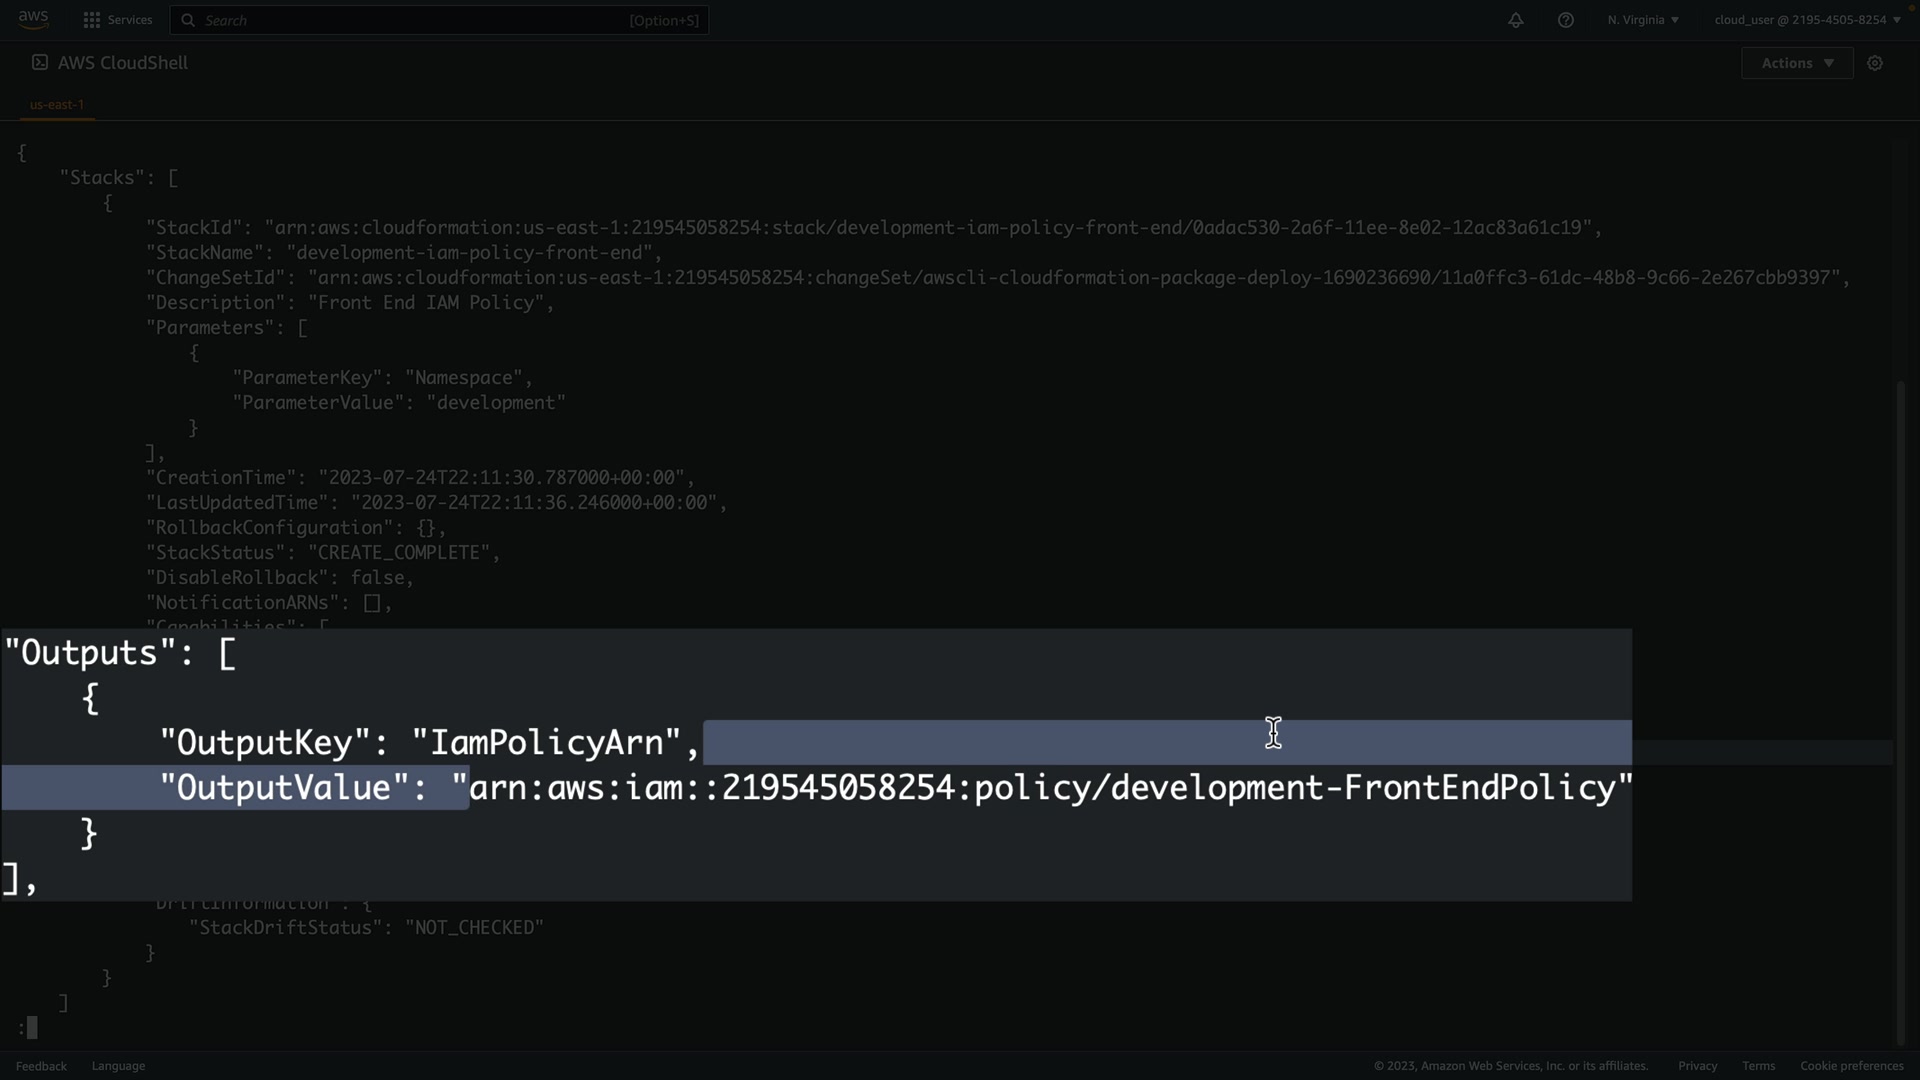Select the us-east-1 terminal tab
This screenshot has width=1920, height=1080.
(57, 104)
